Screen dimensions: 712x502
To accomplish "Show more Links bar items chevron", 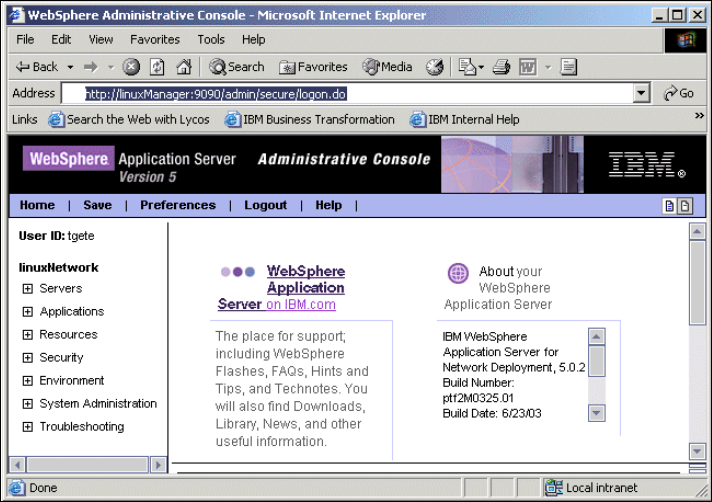I will pos(699,116).
